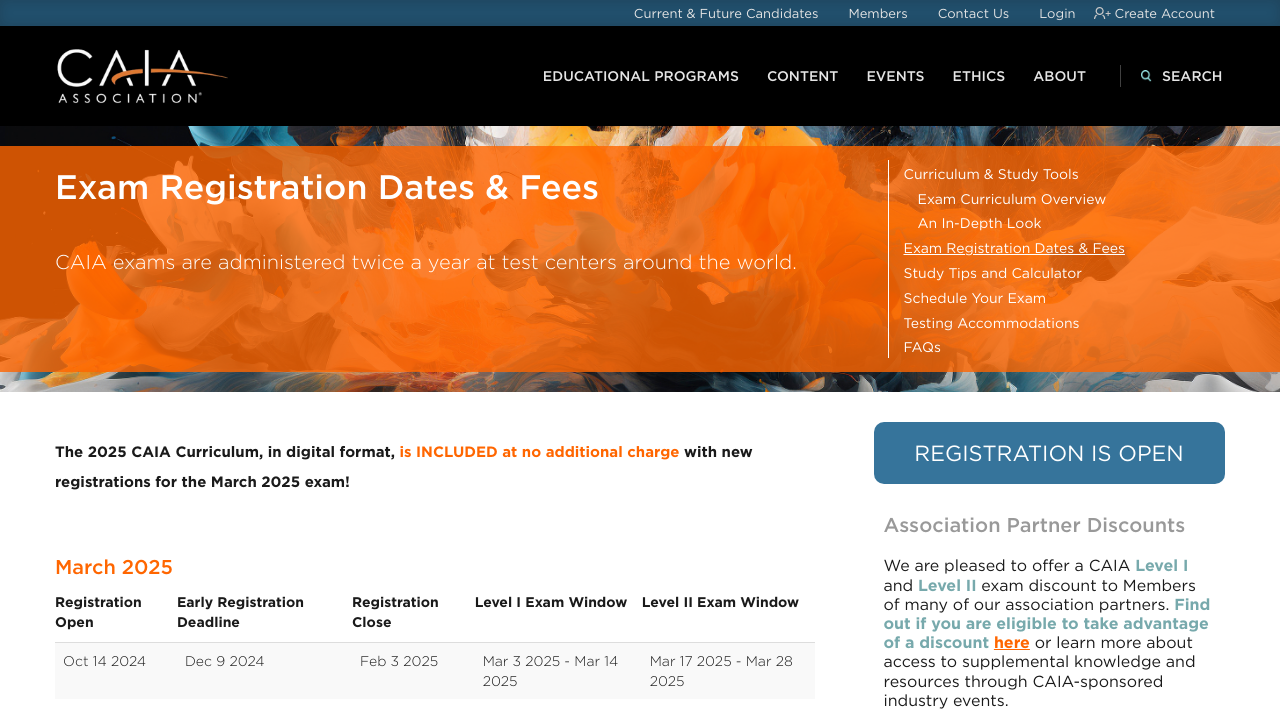Go to Contact Us page
Screen dimensions: 1280x720
(x=973, y=13)
